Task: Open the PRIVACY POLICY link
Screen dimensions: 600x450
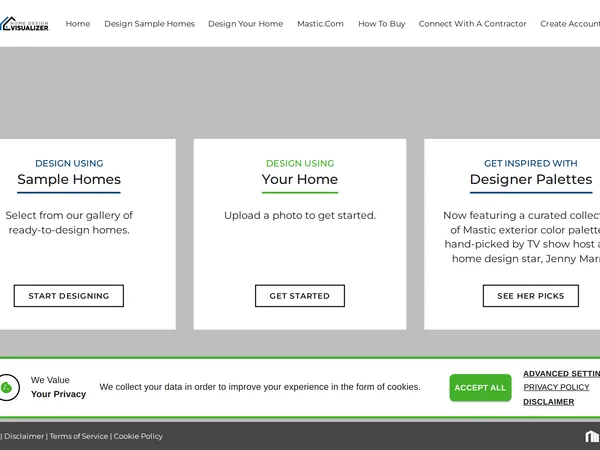Action: (x=556, y=387)
